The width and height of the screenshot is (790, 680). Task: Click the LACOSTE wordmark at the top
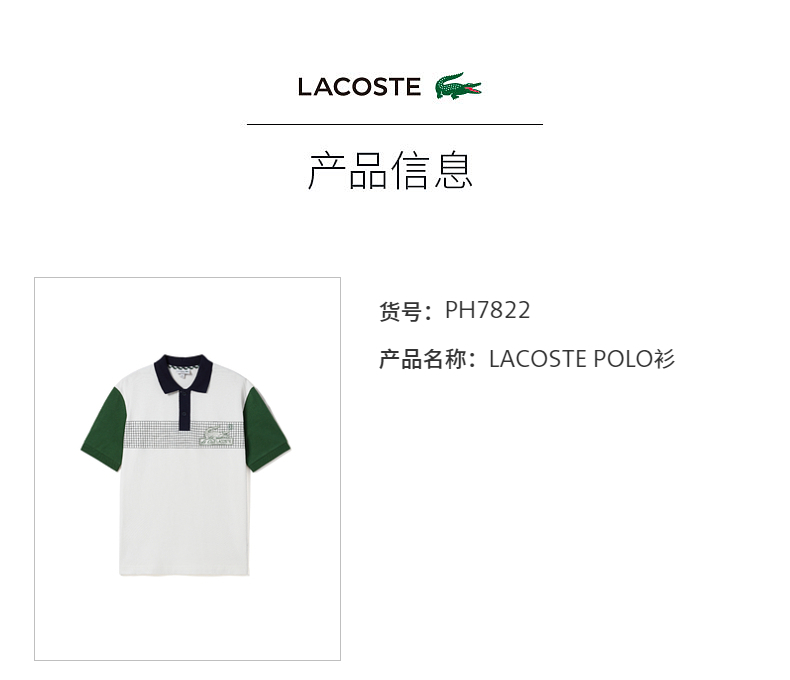click(359, 87)
